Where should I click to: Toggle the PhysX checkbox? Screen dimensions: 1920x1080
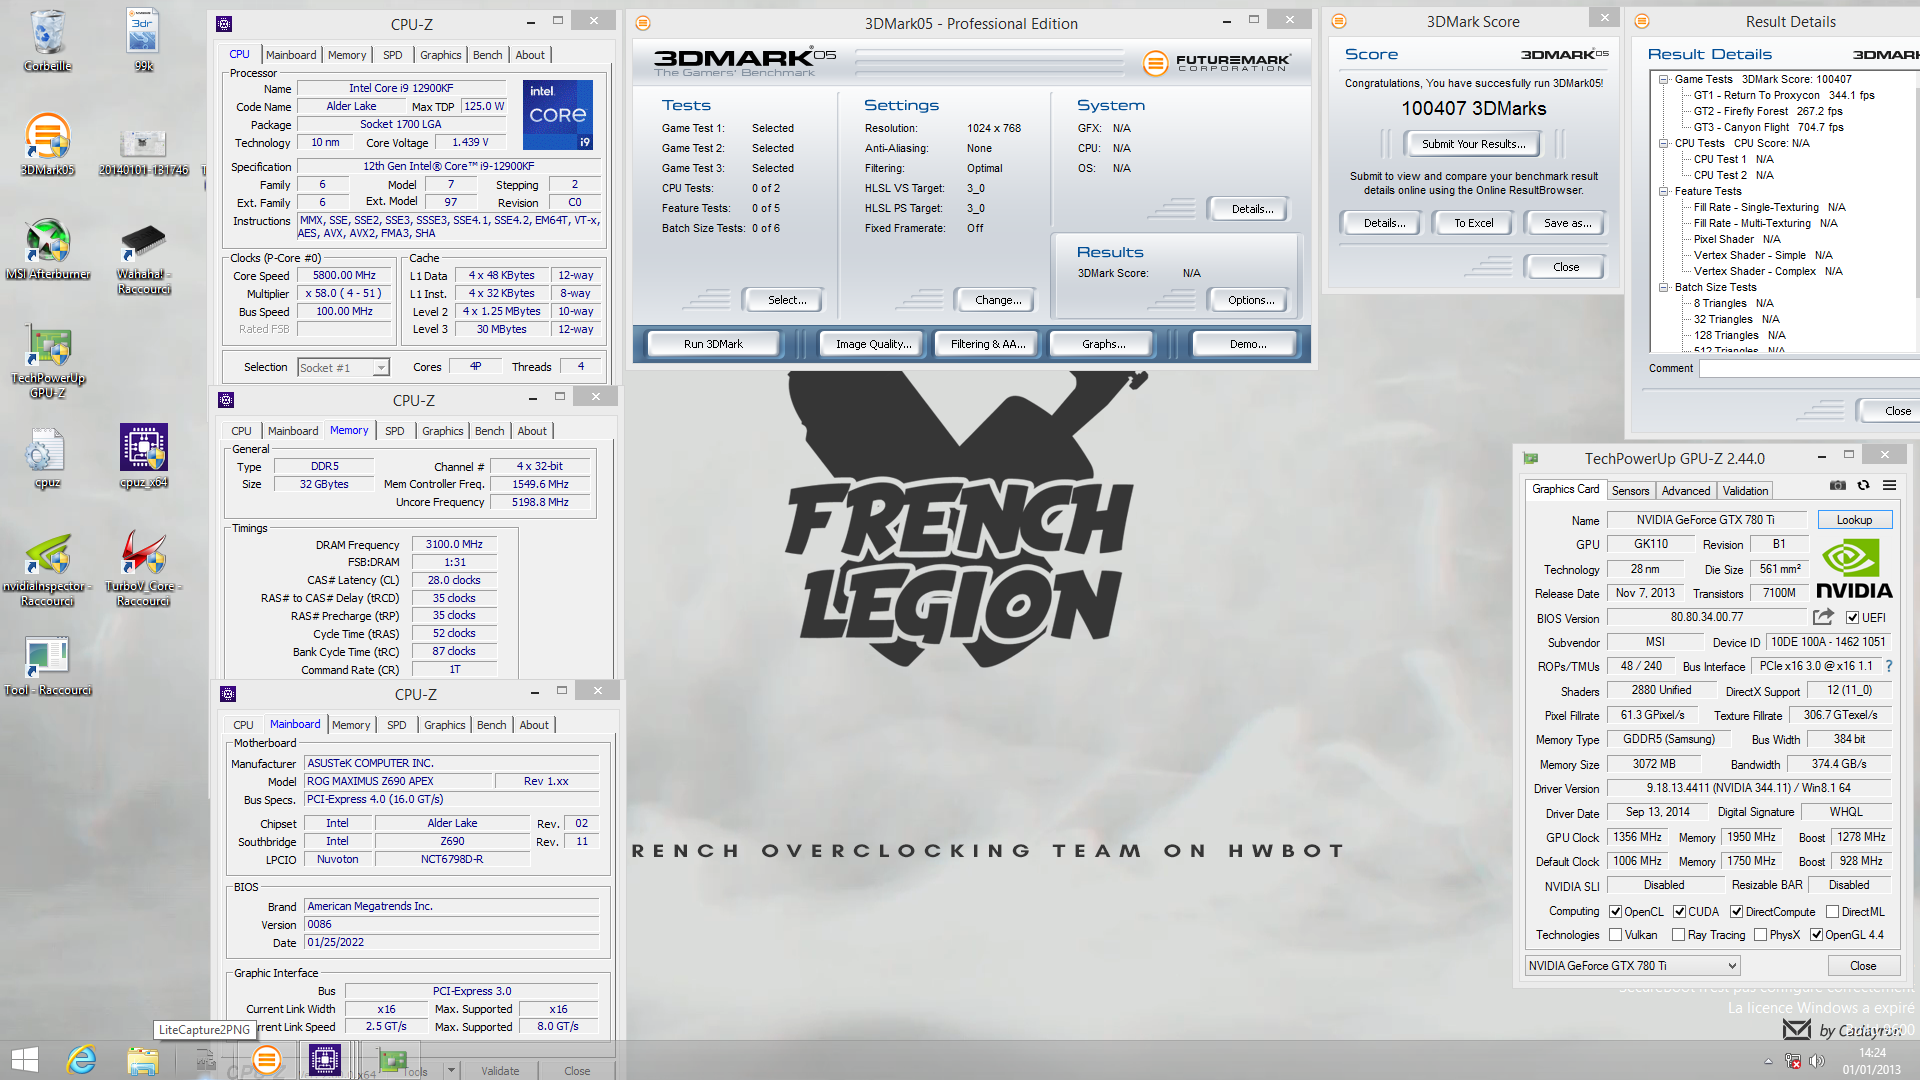1760,935
